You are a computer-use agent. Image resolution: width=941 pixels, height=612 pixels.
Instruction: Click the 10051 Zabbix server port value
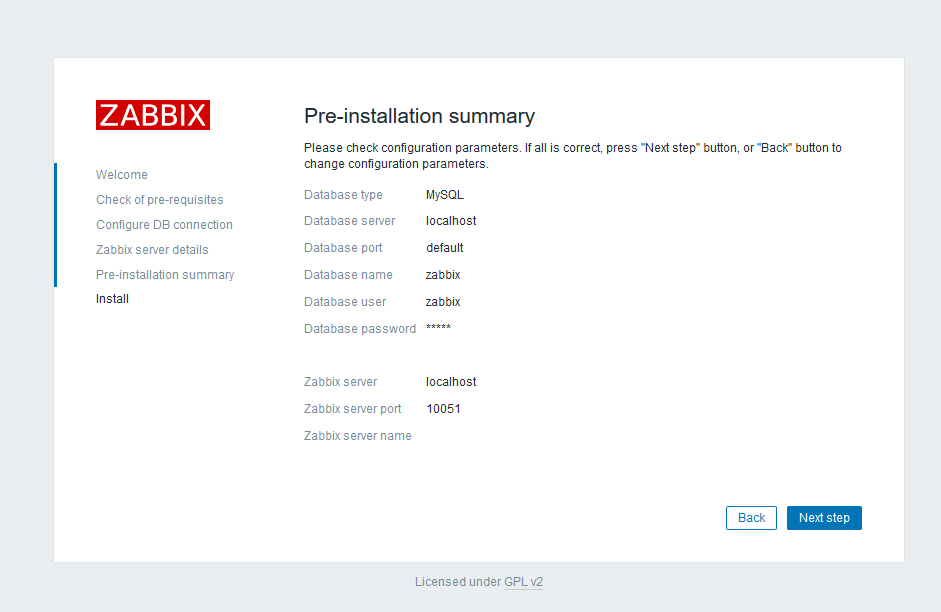(443, 409)
